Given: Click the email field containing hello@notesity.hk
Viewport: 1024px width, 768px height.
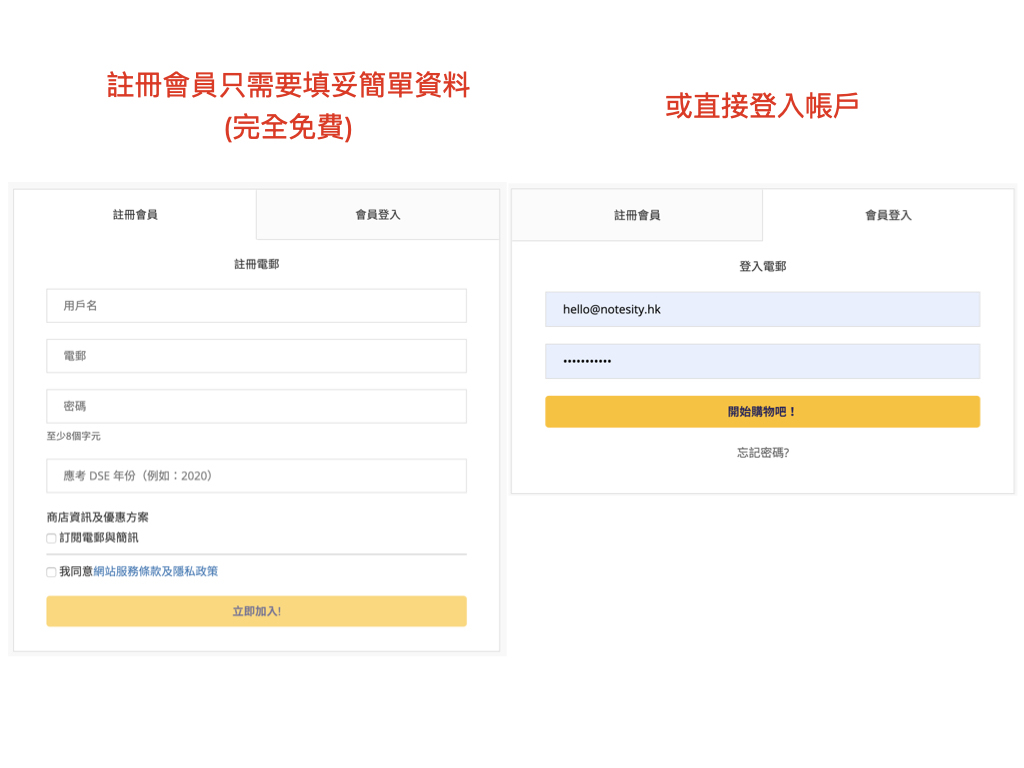Looking at the screenshot, I should pos(762,310).
